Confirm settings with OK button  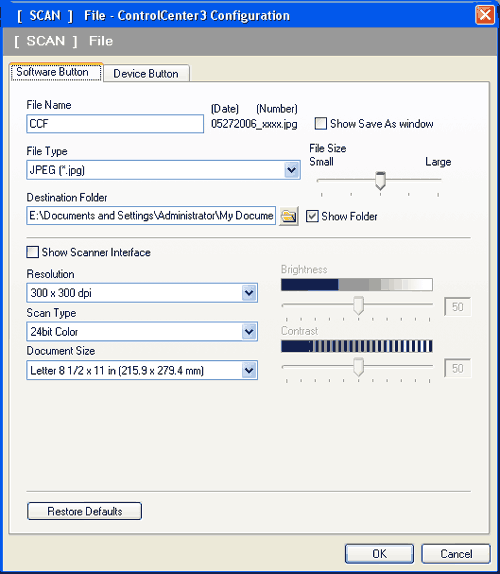tap(380, 554)
